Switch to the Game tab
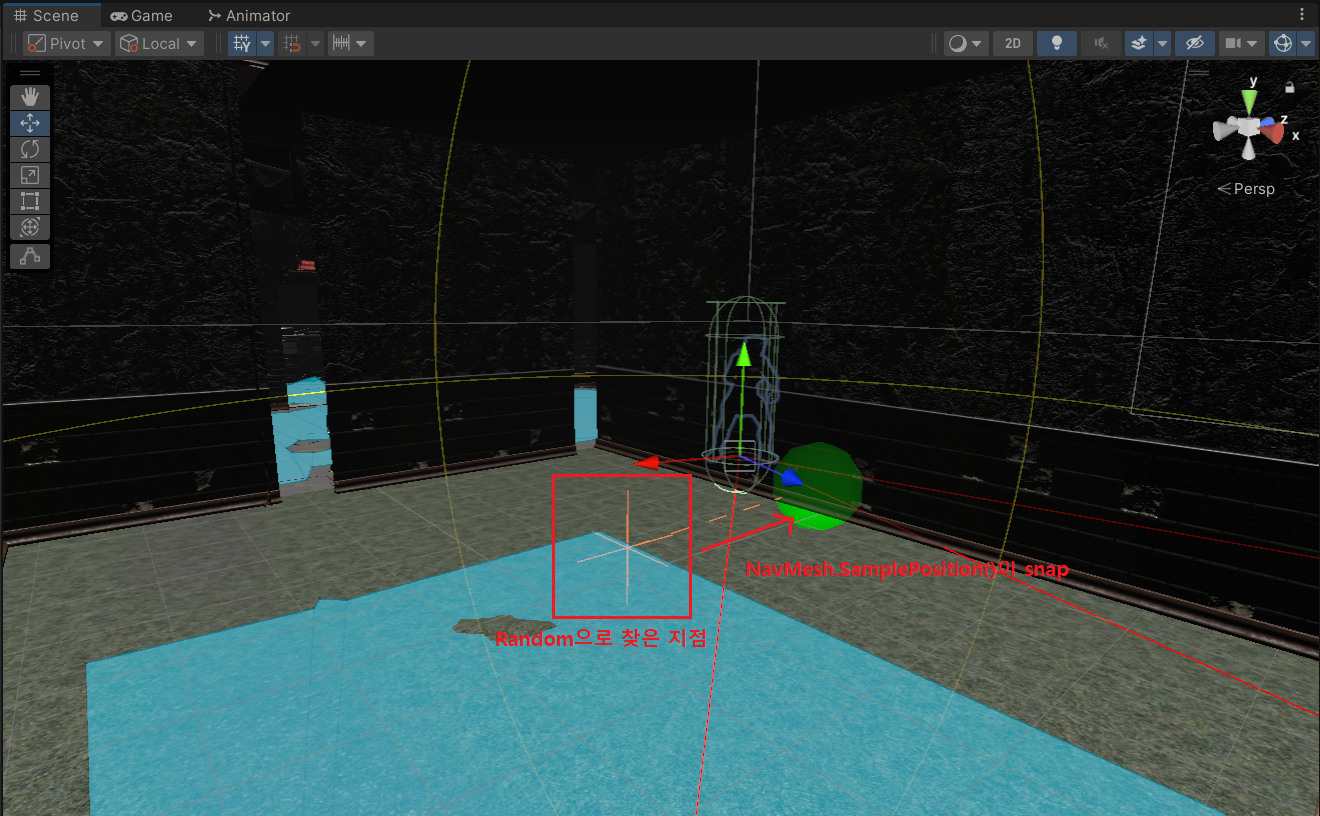The width and height of the screenshot is (1320, 816). 141,16
